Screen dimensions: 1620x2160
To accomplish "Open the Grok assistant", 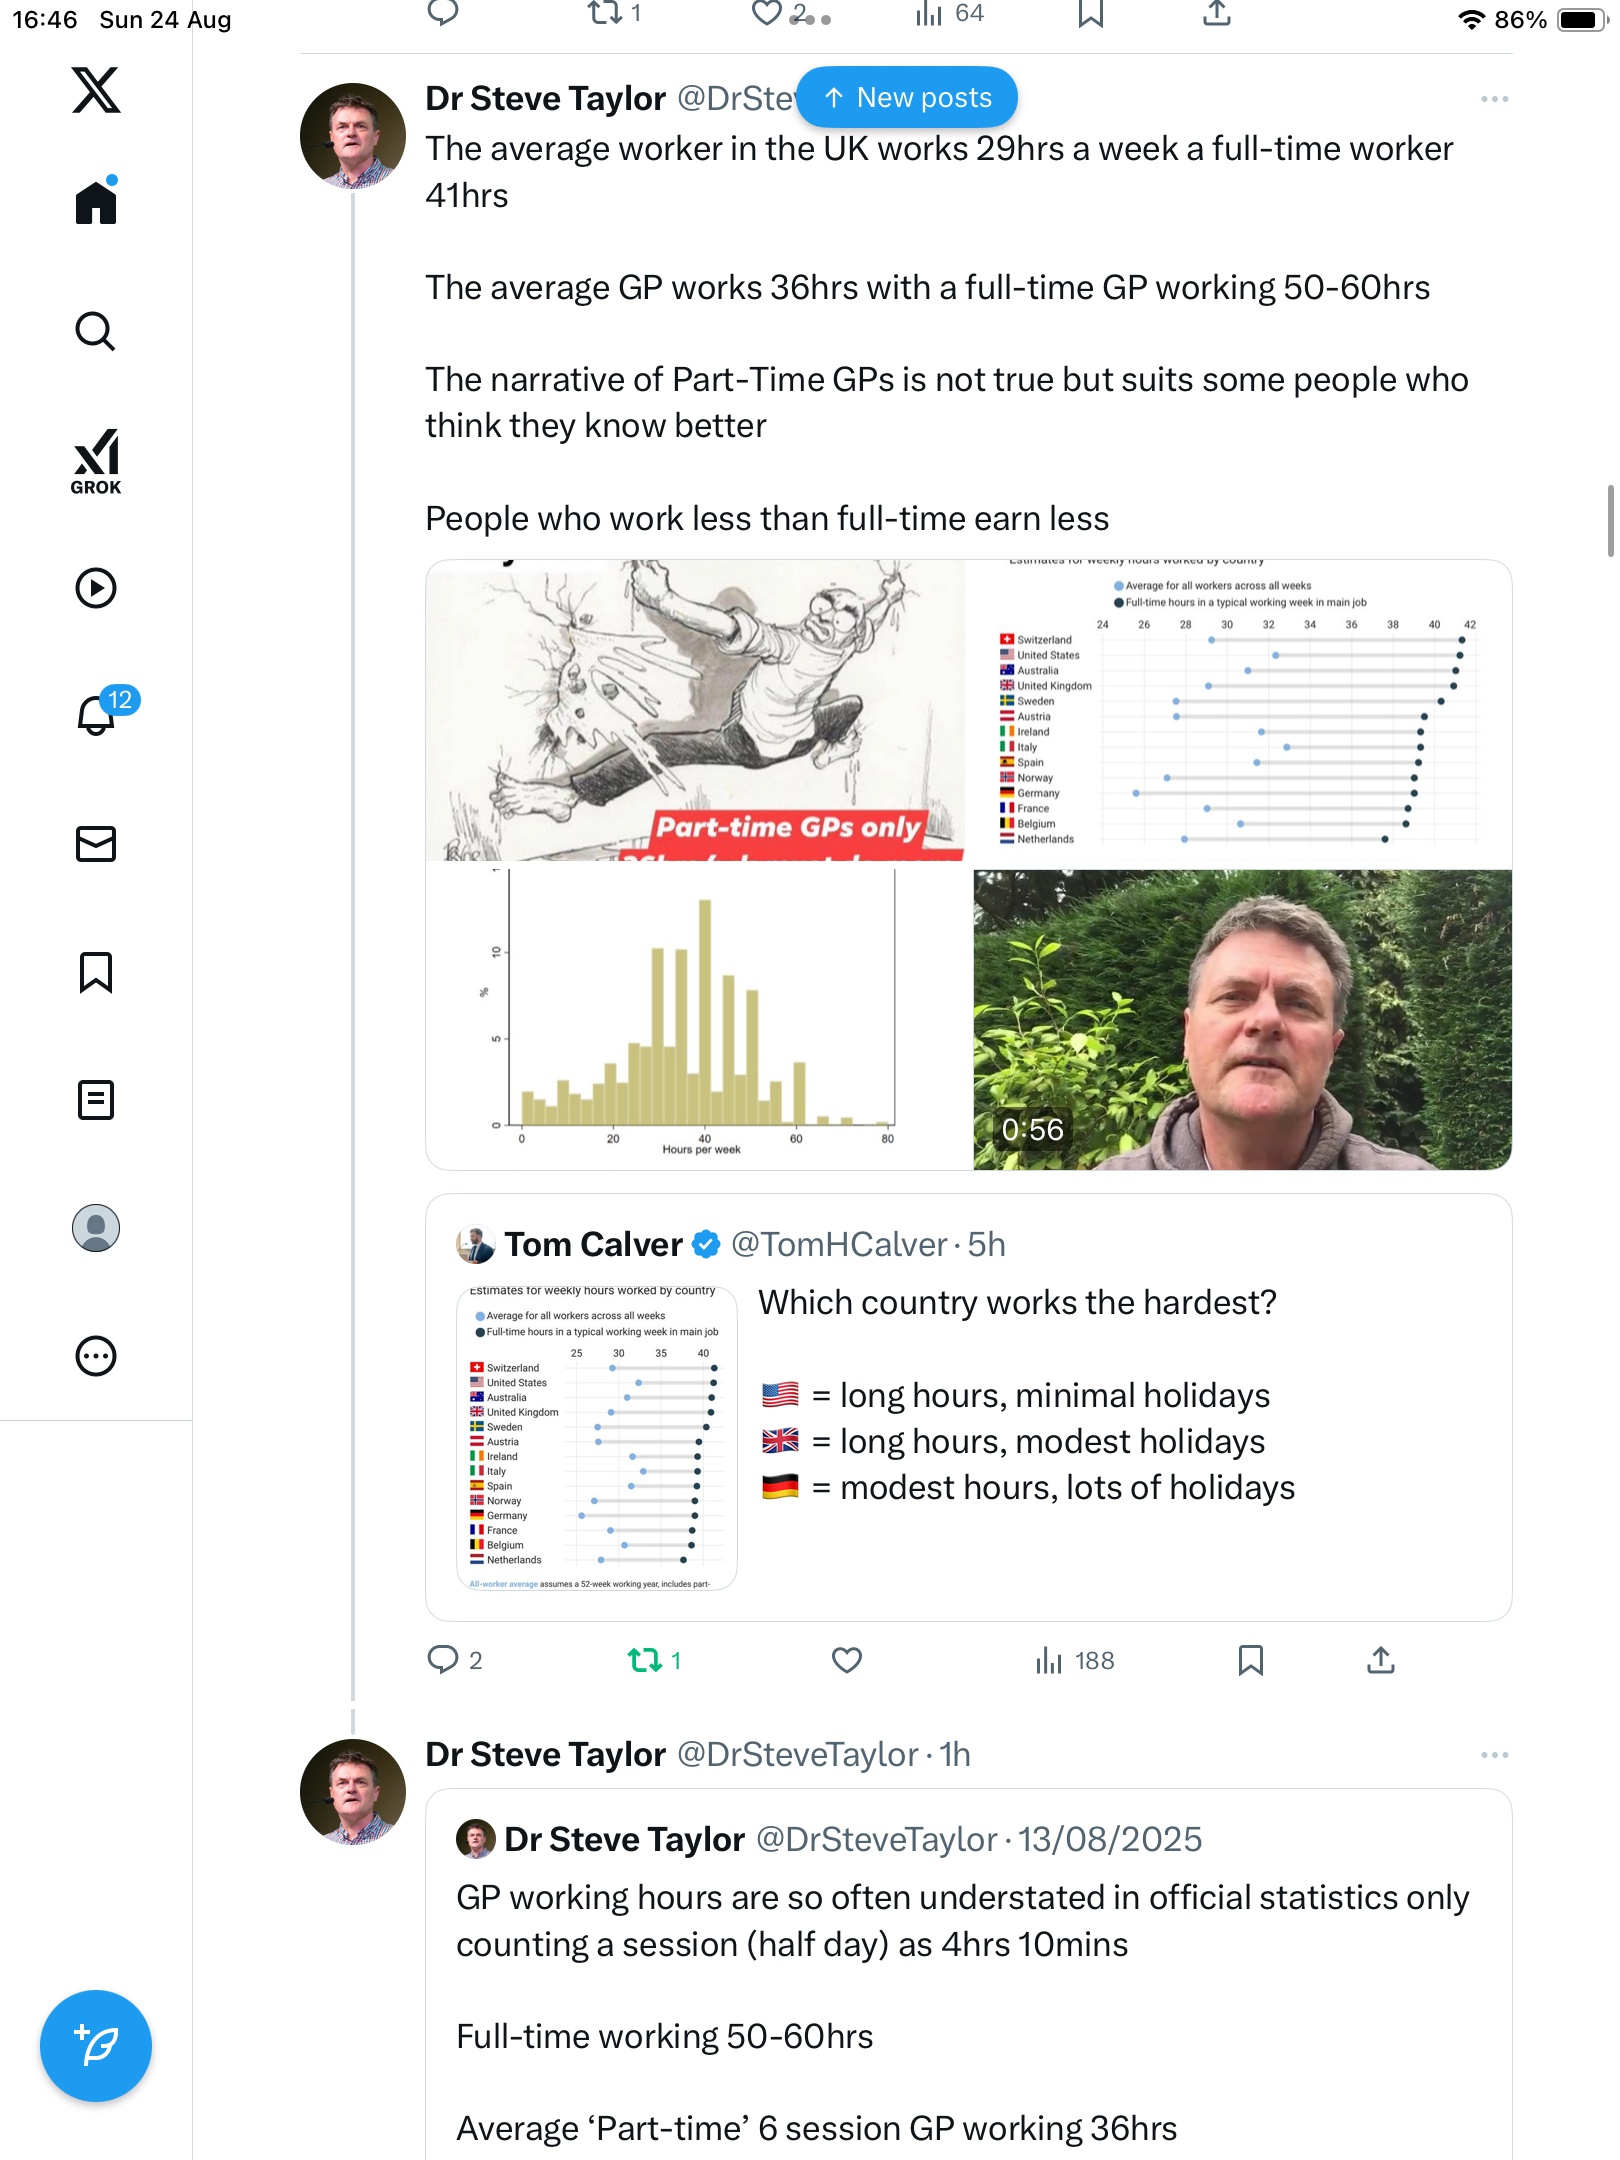I will pos(96,461).
